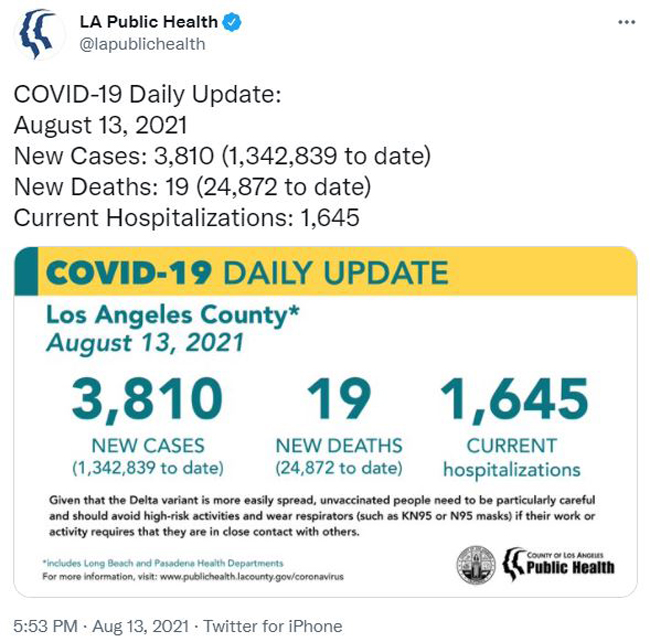
Task: Click the 3,810 new cases figure
Action: (148, 398)
